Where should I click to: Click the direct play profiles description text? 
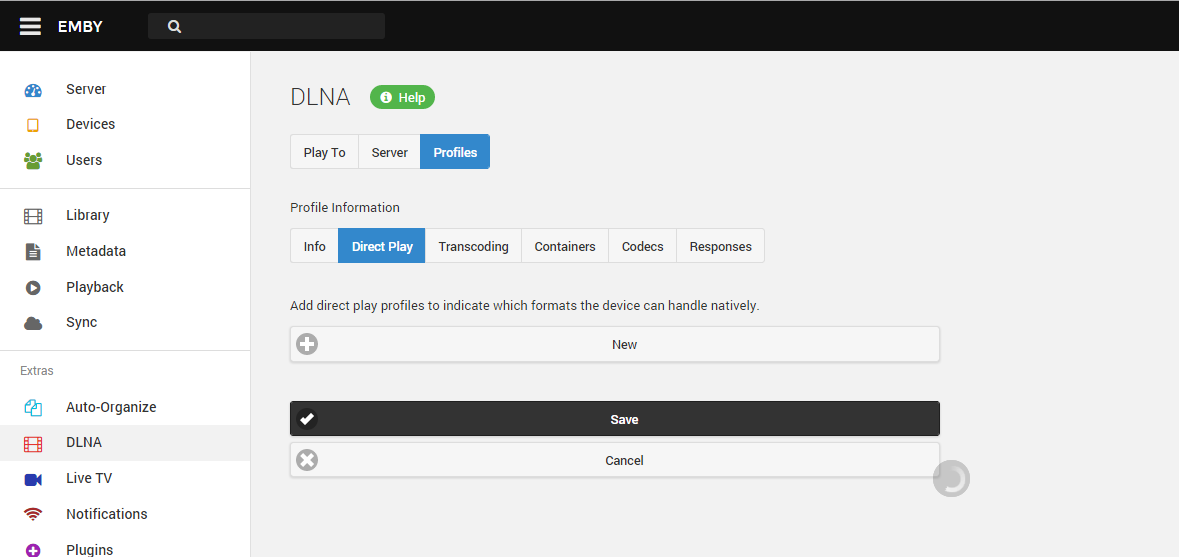tap(525, 306)
